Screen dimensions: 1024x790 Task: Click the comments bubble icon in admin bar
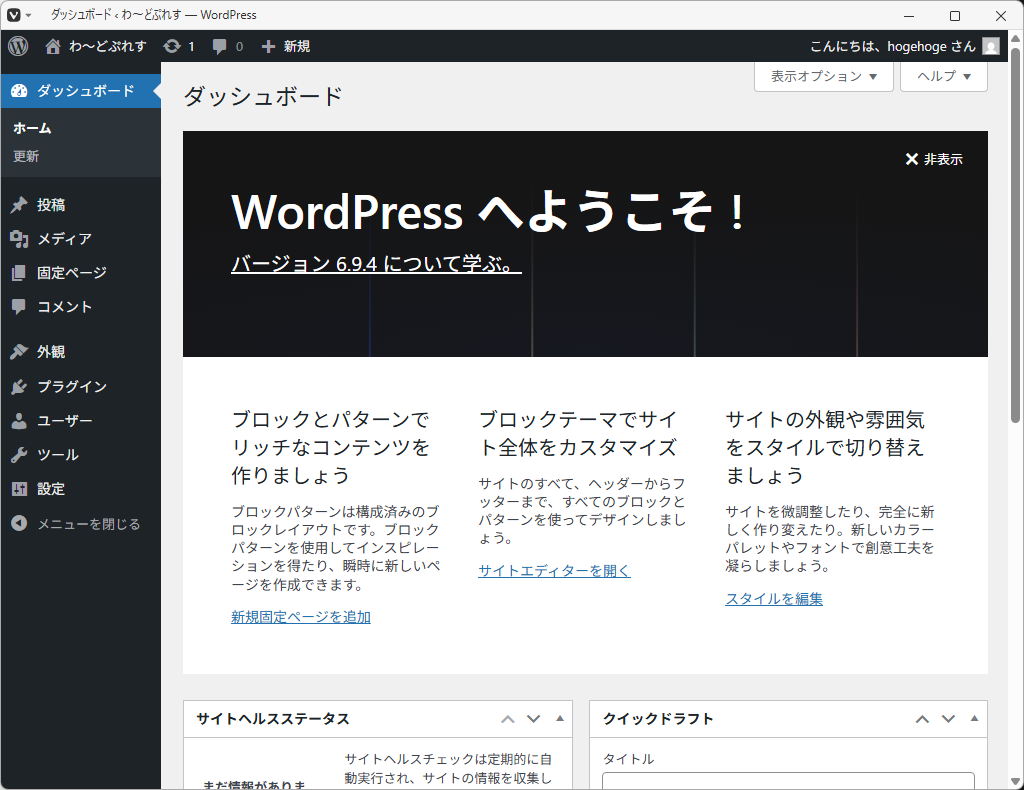click(x=220, y=46)
